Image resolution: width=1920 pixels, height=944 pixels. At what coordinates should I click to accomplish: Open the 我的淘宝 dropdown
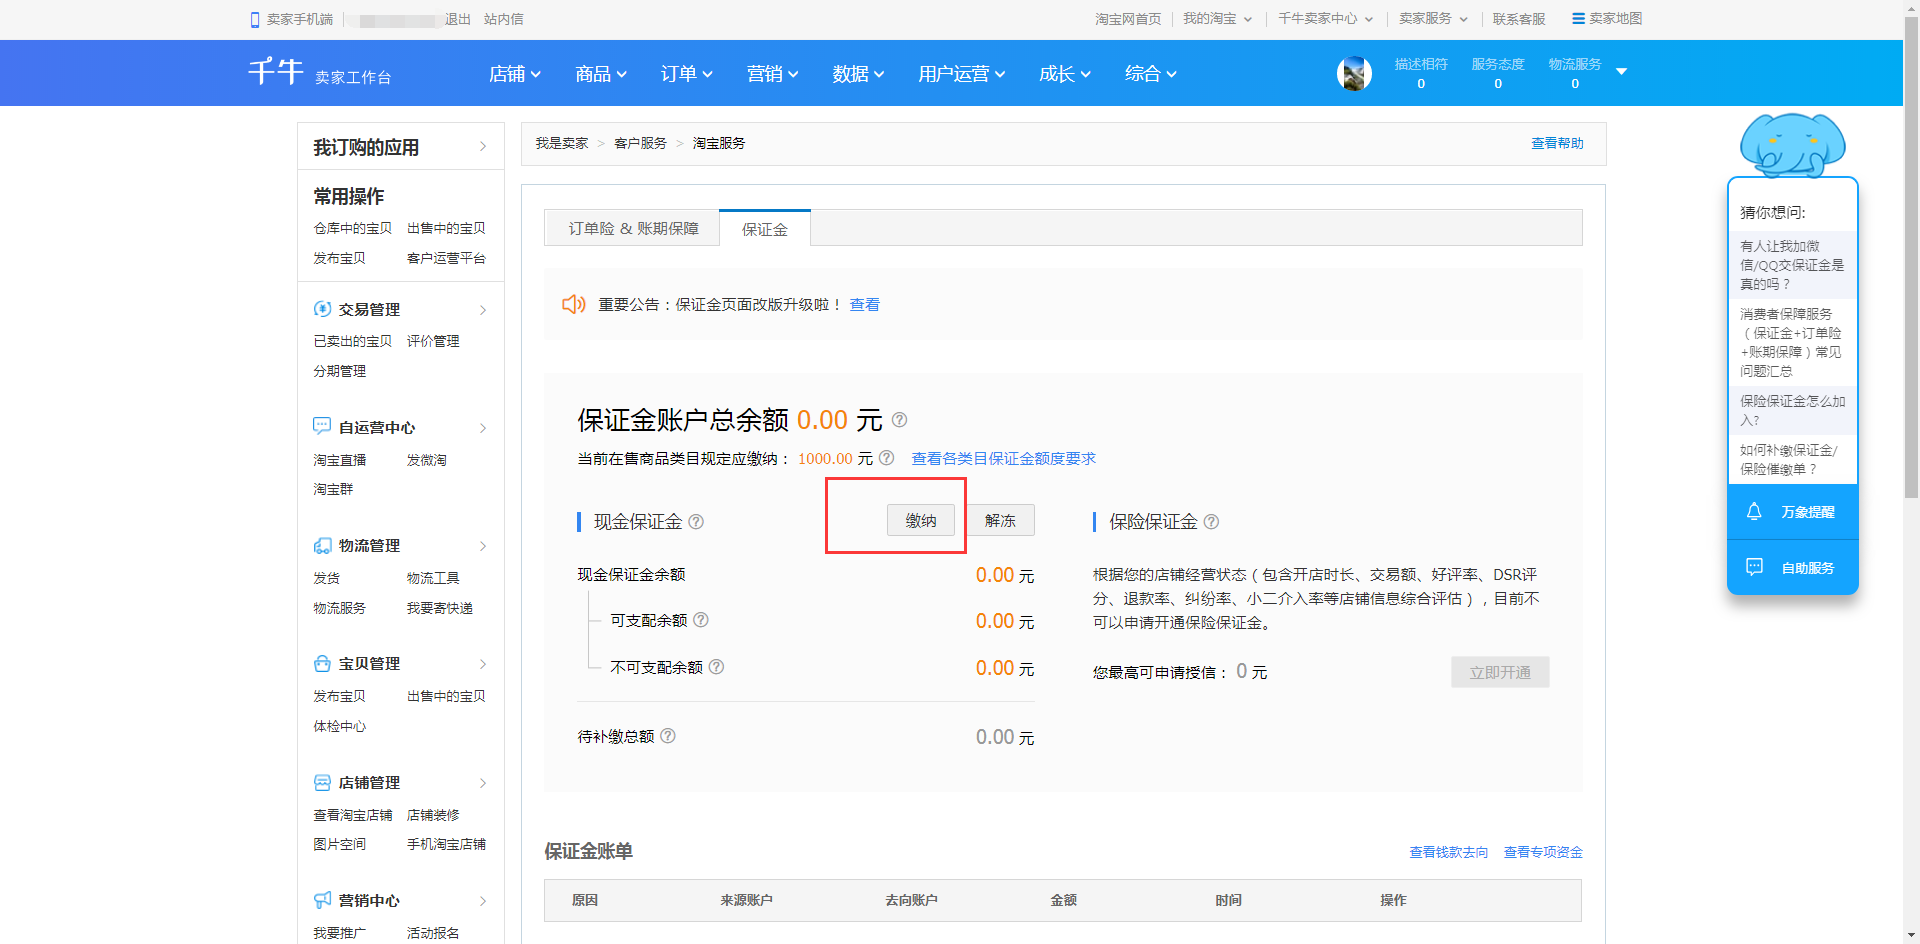tap(1218, 19)
